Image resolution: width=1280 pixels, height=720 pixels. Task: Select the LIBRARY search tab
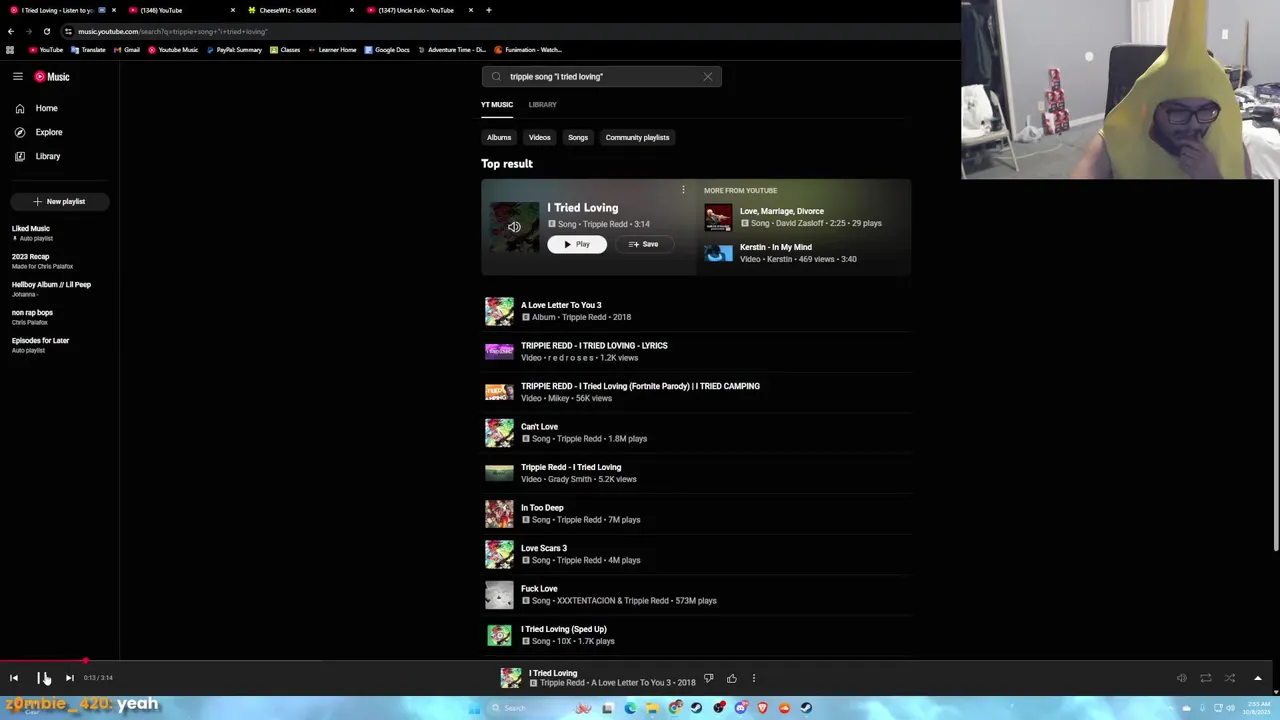[543, 104]
